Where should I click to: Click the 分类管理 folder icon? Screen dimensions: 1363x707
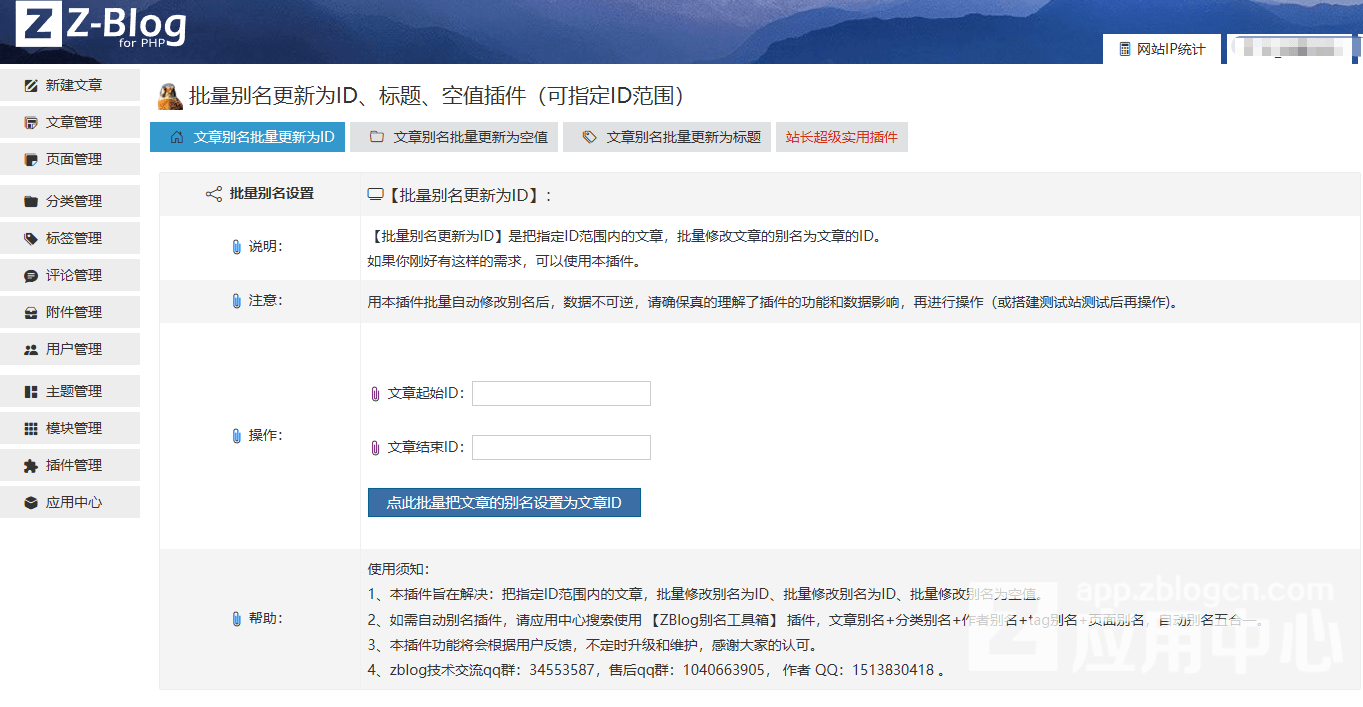click(31, 202)
